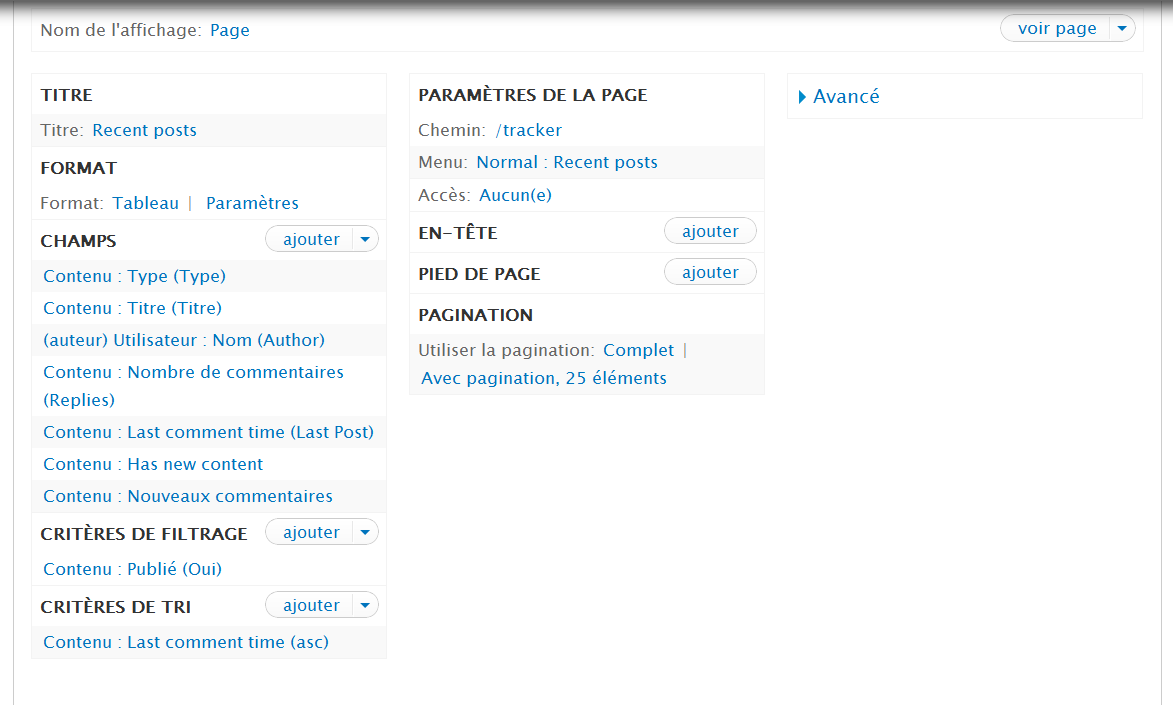The height and width of the screenshot is (705, 1173).
Task: Open dropdown arrow beside Champs ajouter button
Action: click(x=366, y=240)
